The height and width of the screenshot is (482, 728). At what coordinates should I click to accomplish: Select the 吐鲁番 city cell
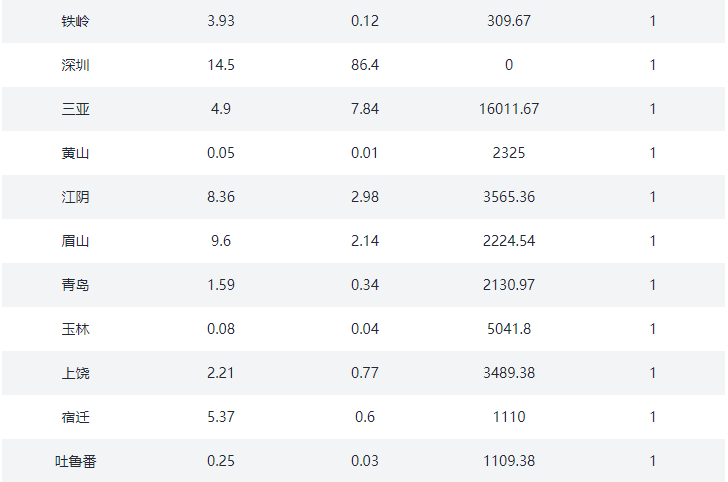click(x=75, y=462)
